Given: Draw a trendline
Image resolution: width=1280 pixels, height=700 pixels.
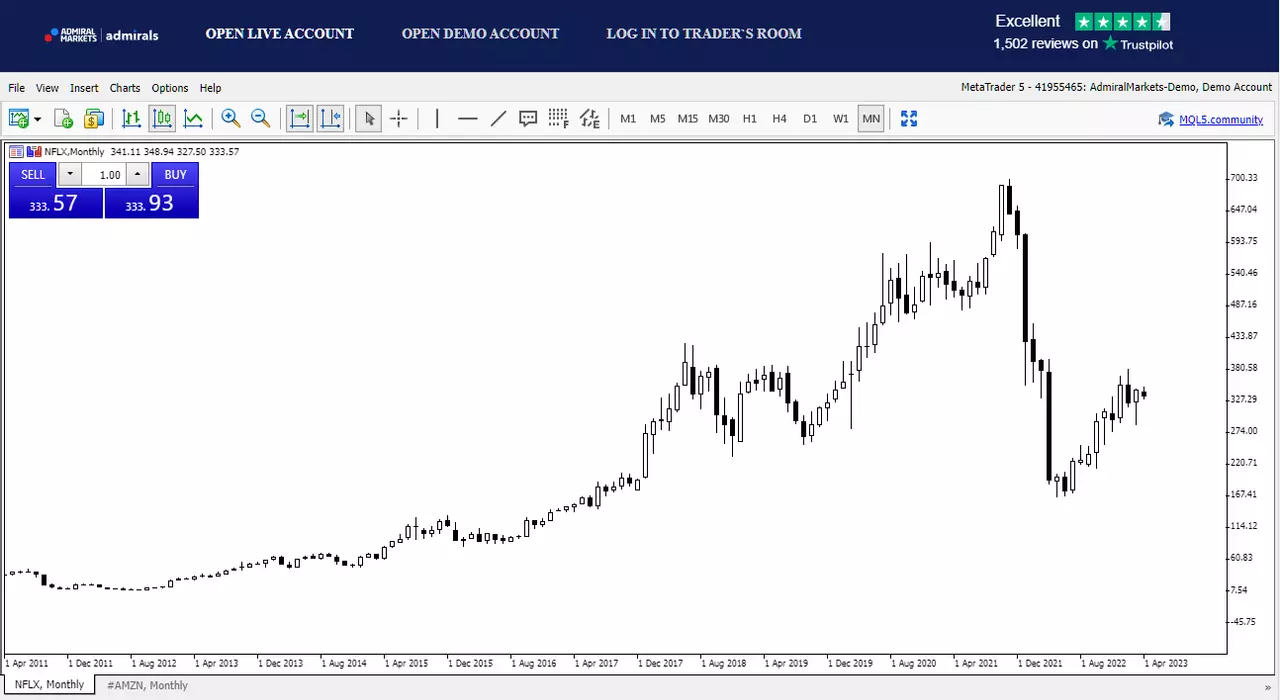Looking at the screenshot, I should [x=498, y=119].
